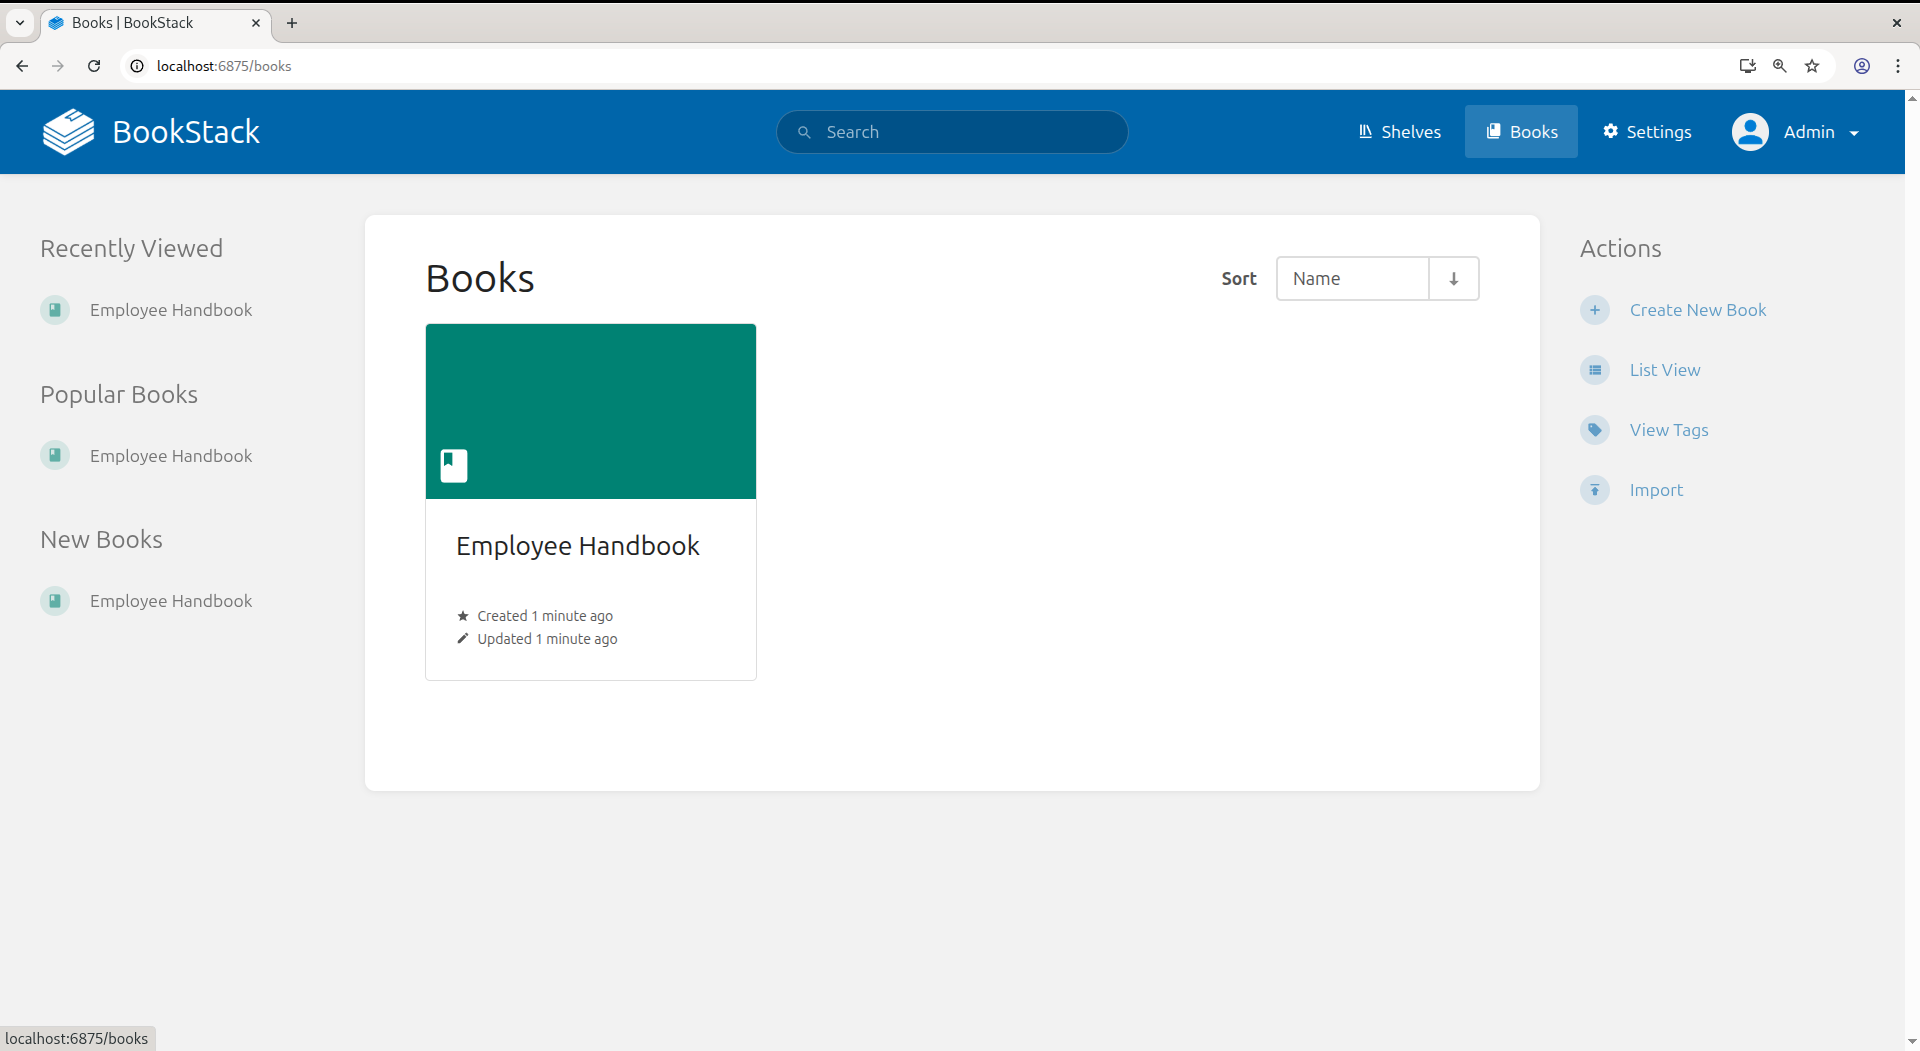Click Create New Book link
The width and height of the screenshot is (1920, 1051).
(1698, 310)
